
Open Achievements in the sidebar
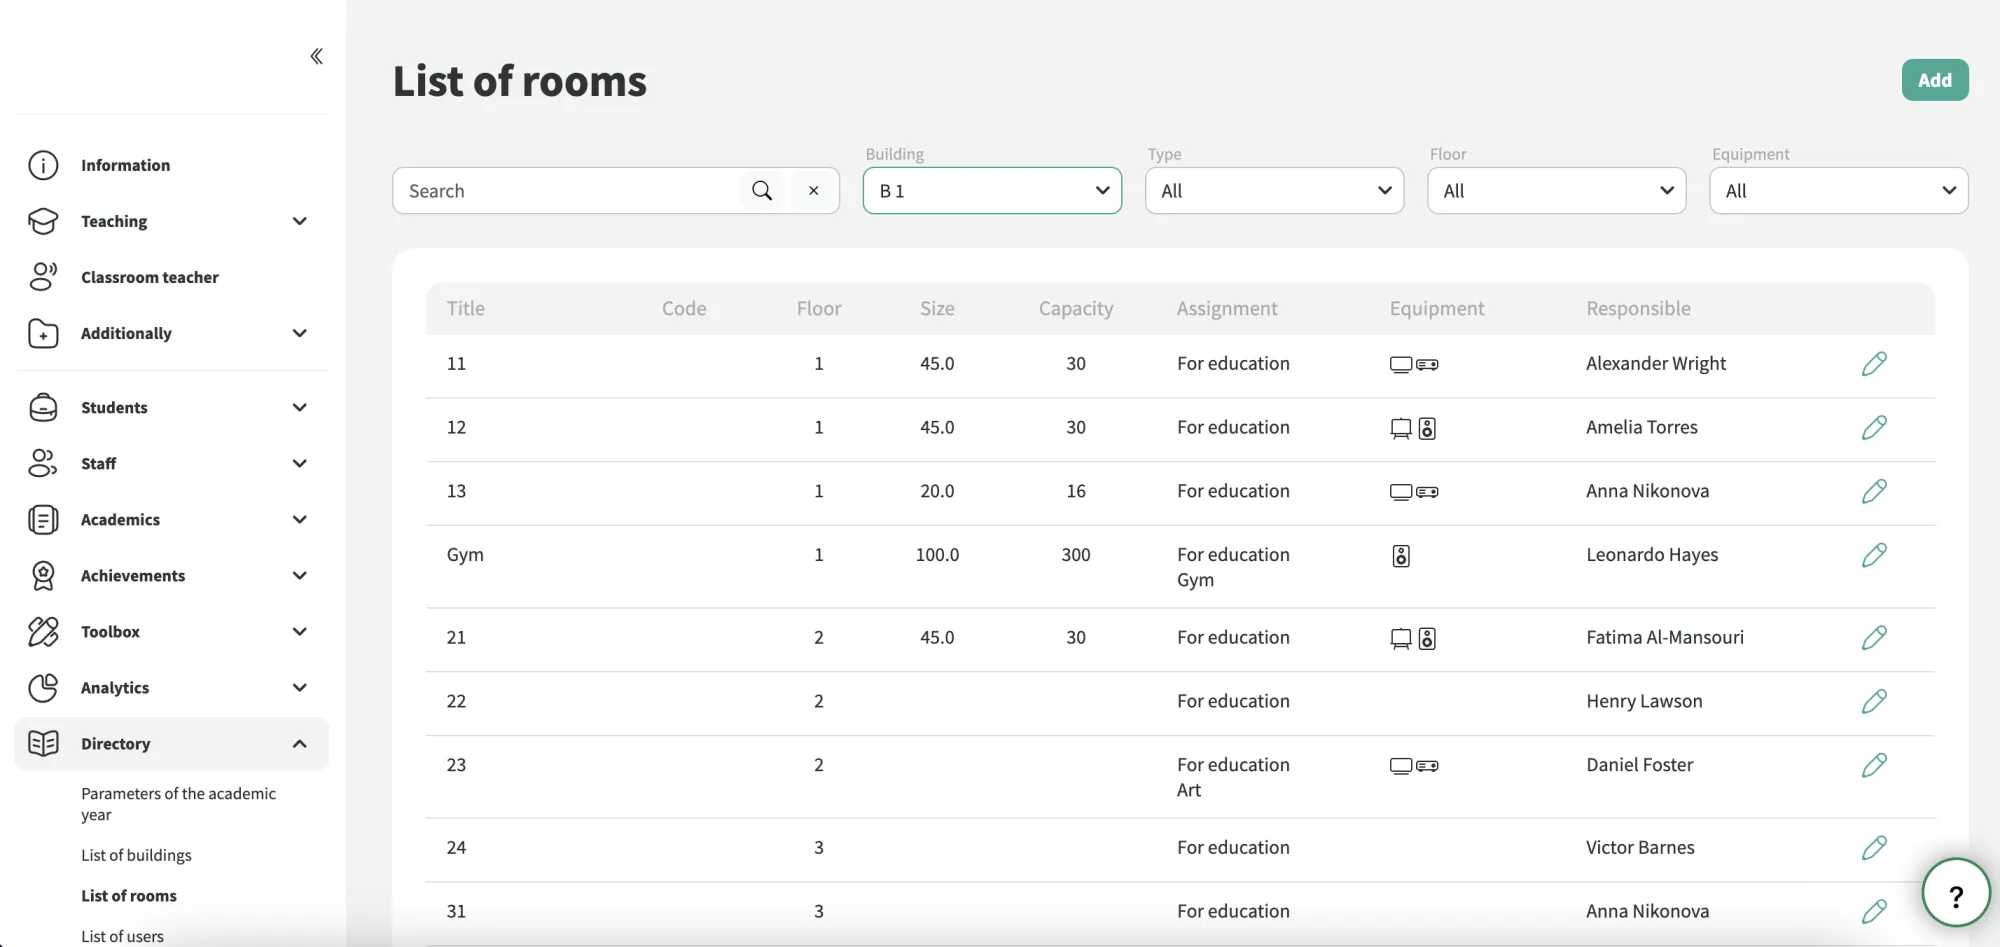coord(171,575)
